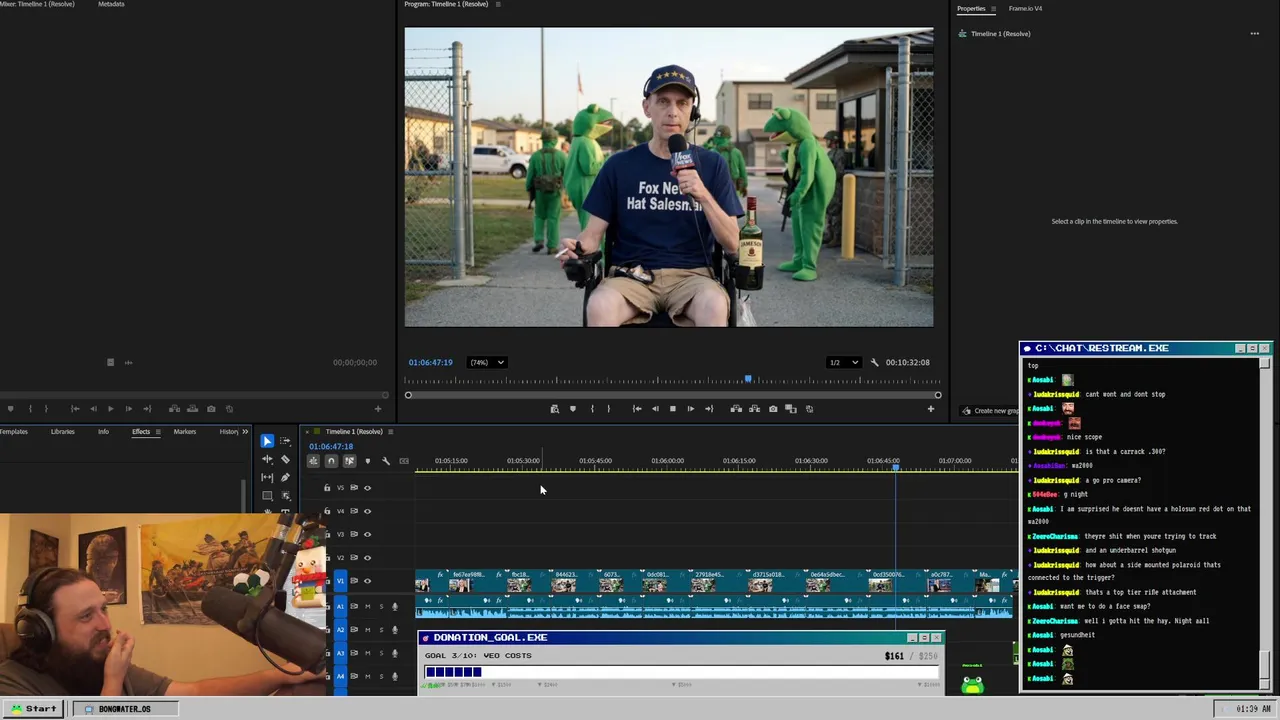Step forward one frame in Program monitor
Screen dimensions: 1280x720
click(691, 408)
